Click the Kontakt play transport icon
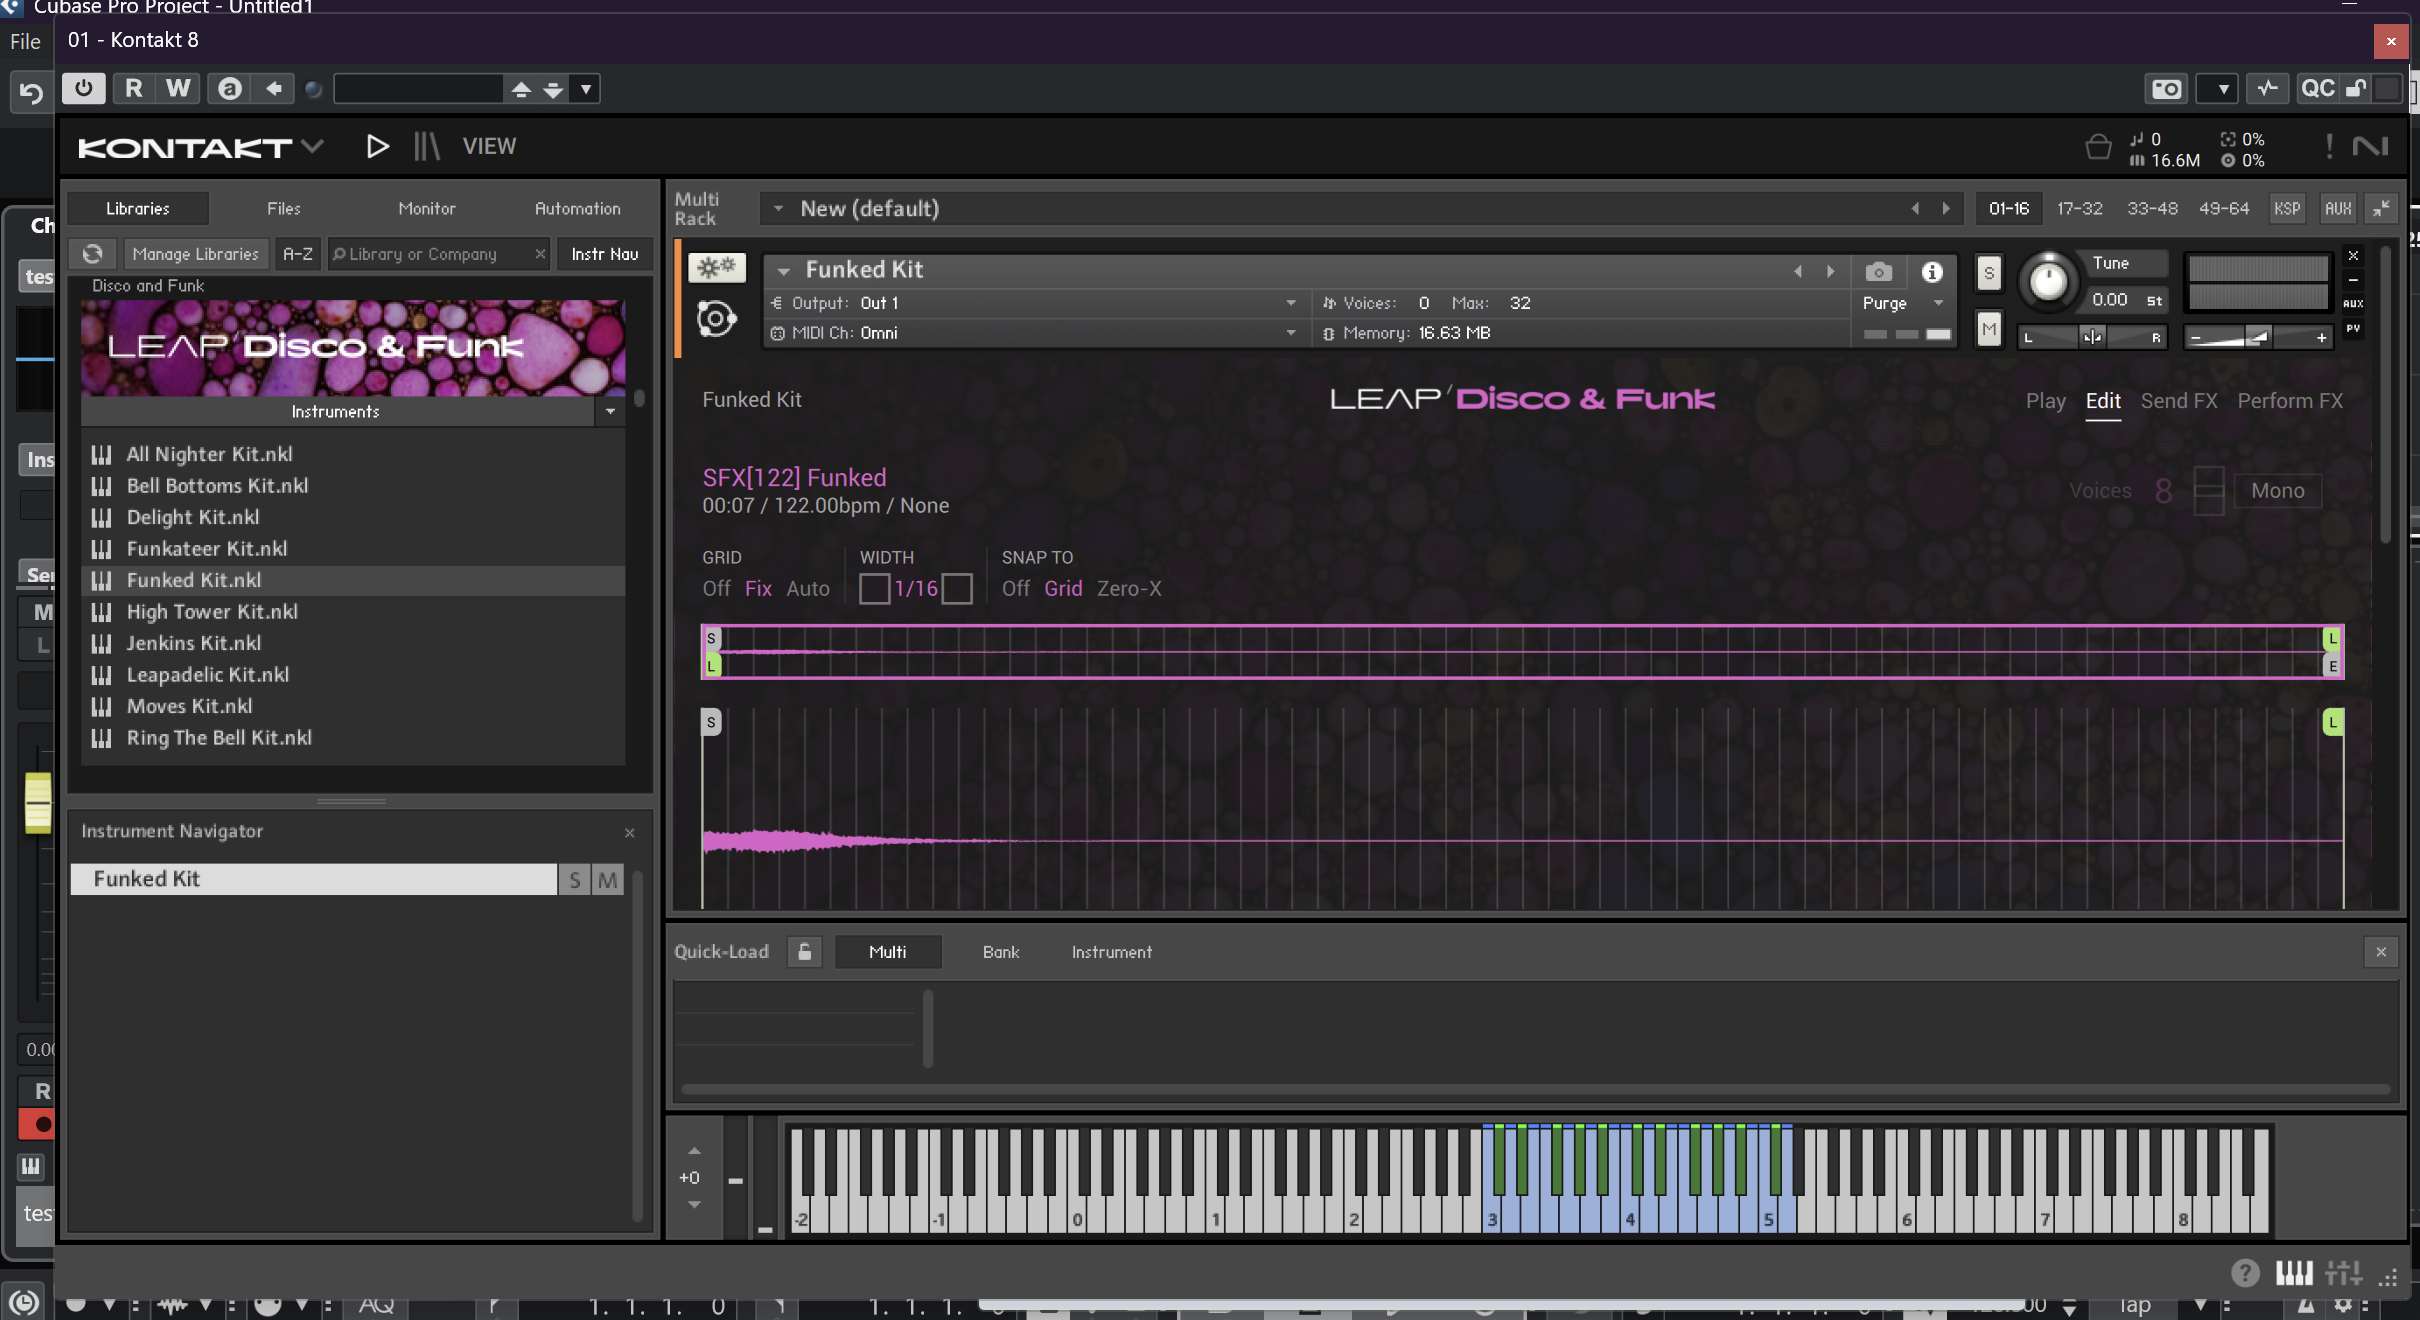This screenshot has height=1320, width=2420. pyautogui.click(x=377, y=147)
